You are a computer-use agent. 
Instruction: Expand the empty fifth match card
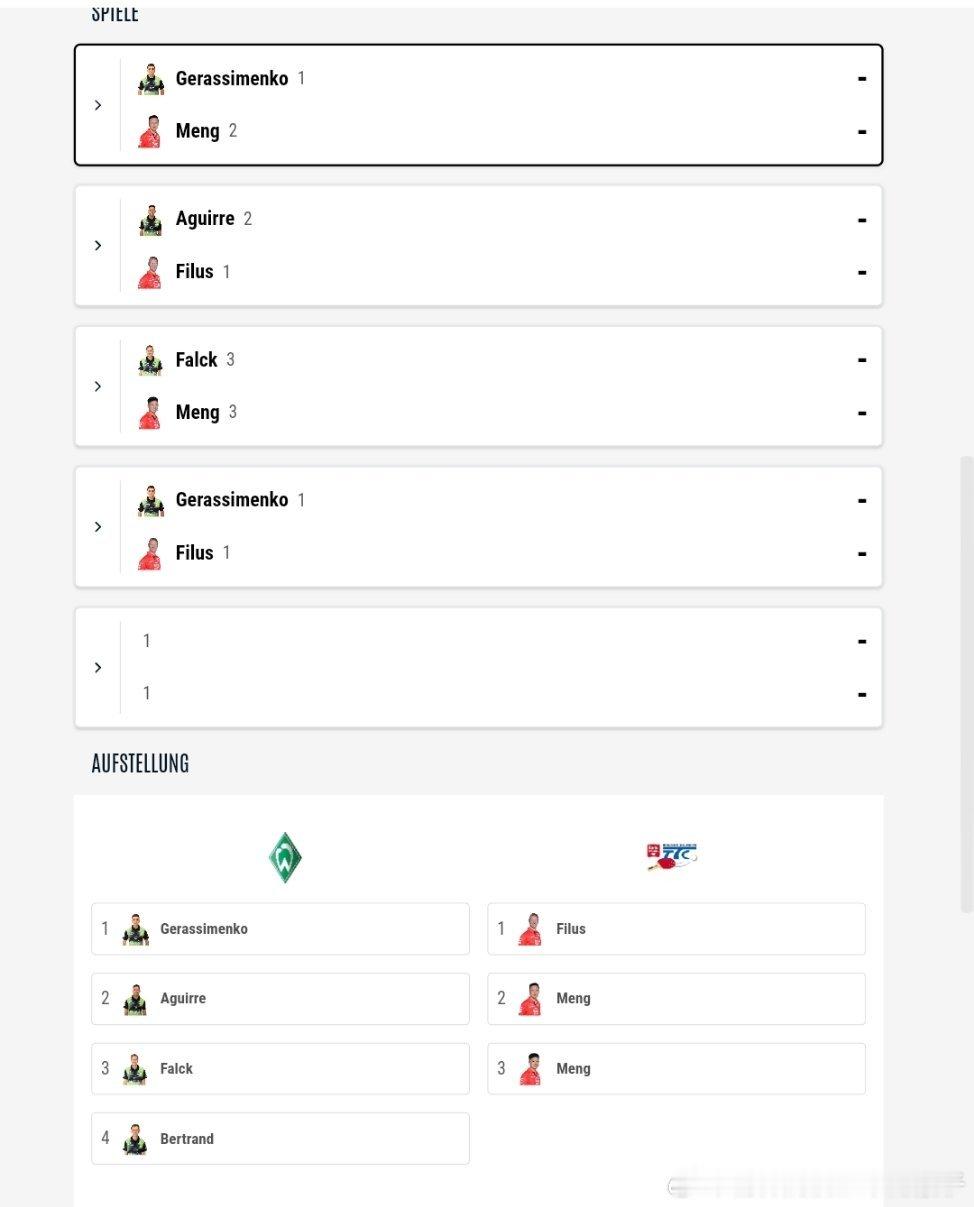[97, 667]
